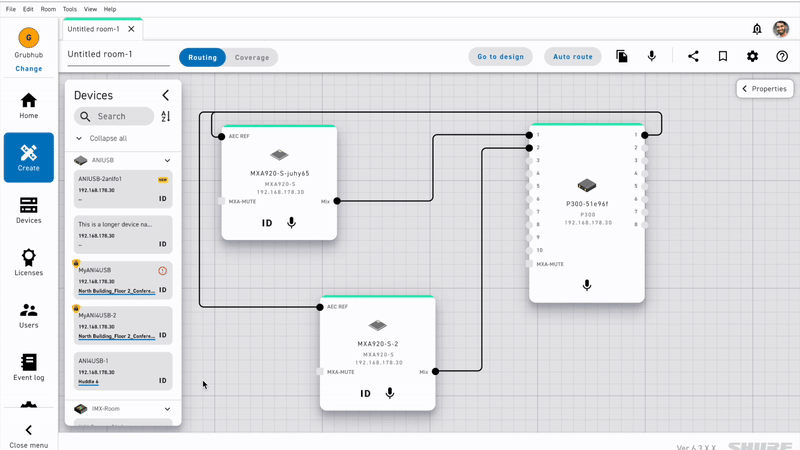Open Devices in the left sidebar
This screenshot has width=800, height=450.
point(29,210)
